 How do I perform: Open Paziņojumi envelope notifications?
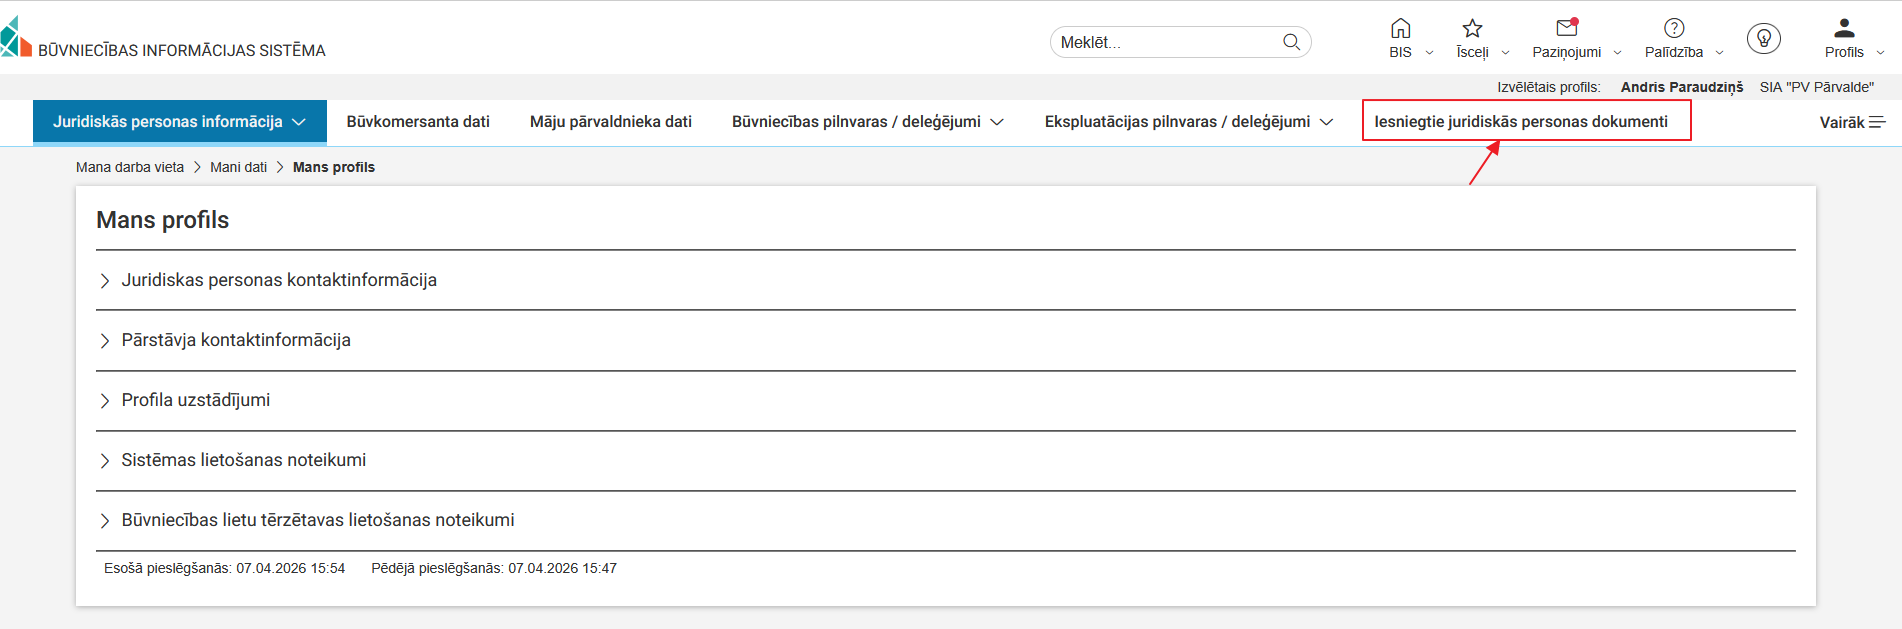coord(1566,29)
